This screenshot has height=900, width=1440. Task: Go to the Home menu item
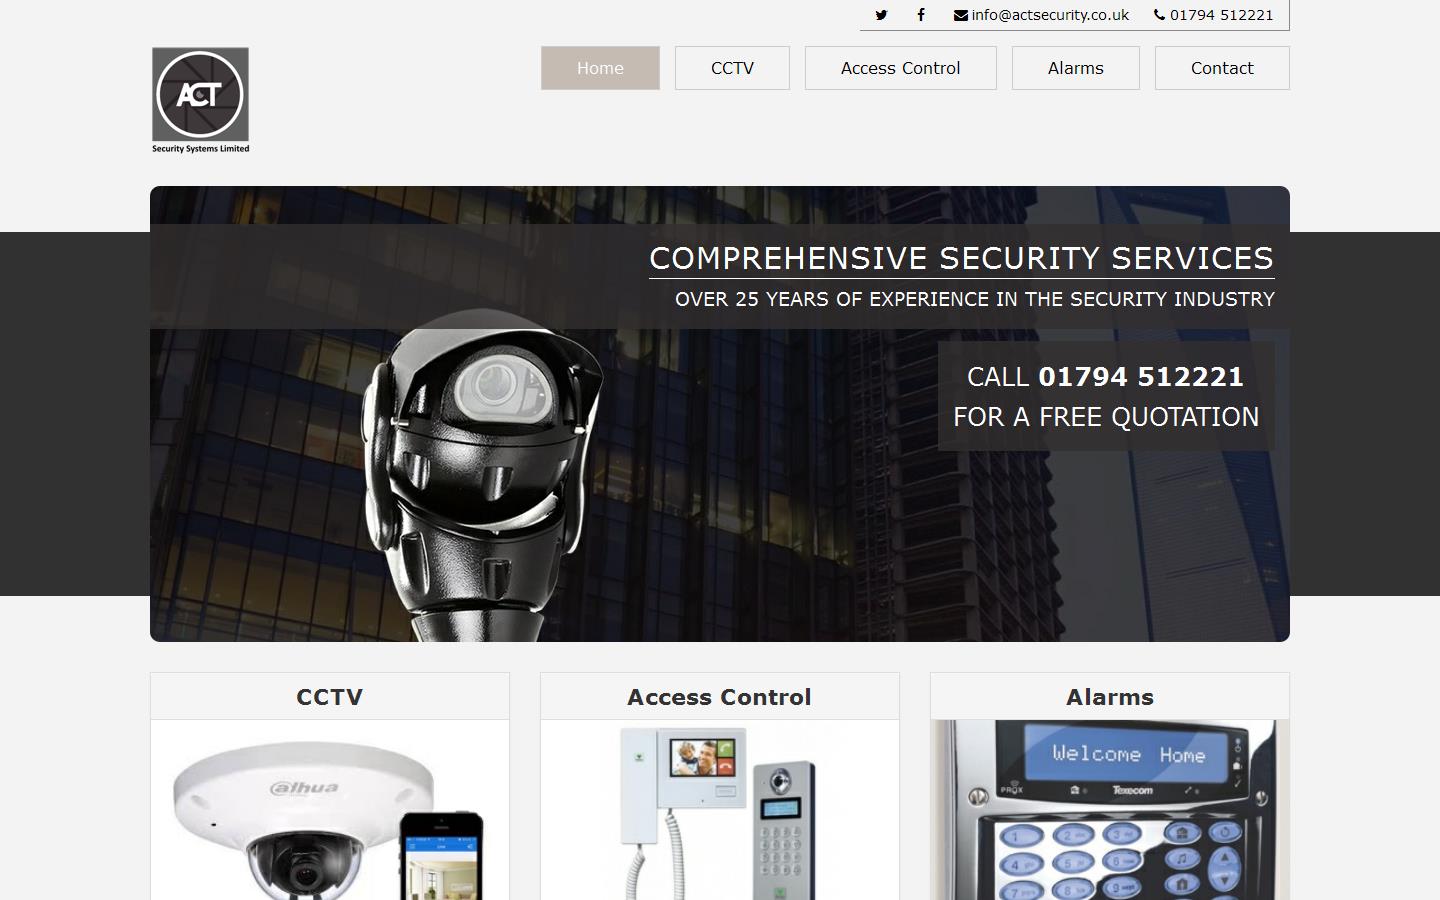[x=600, y=68]
